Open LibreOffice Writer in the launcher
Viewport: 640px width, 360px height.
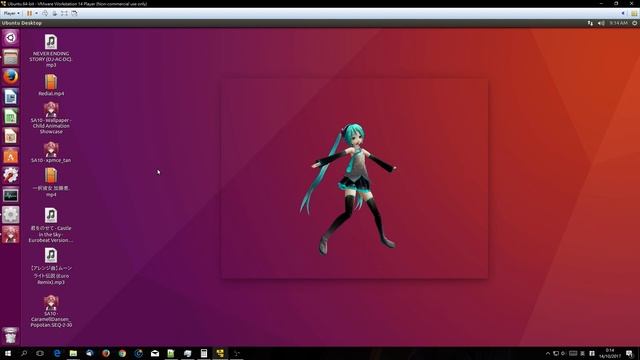tap(11, 97)
